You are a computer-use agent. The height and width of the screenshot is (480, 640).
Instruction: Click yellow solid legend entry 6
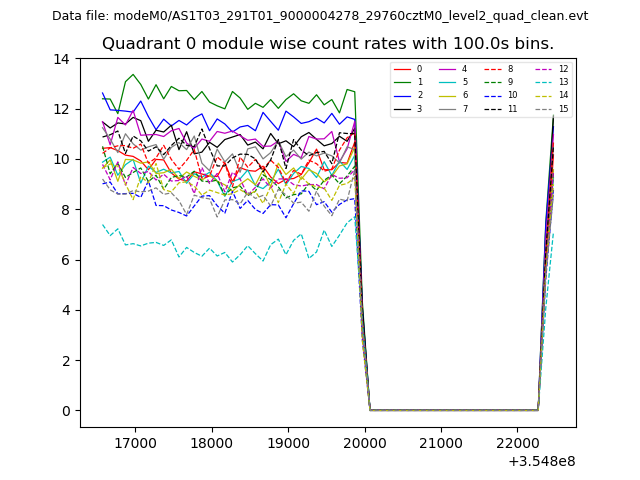[x=453, y=95]
